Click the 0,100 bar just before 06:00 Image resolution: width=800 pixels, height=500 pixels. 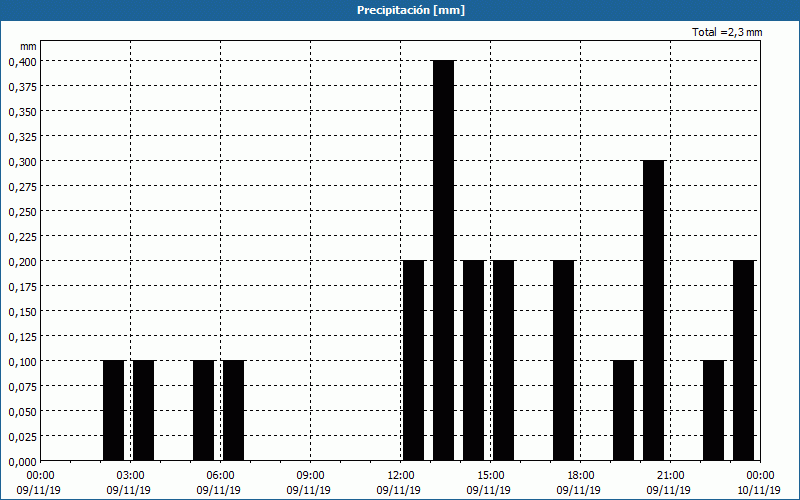click(x=204, y=410)
